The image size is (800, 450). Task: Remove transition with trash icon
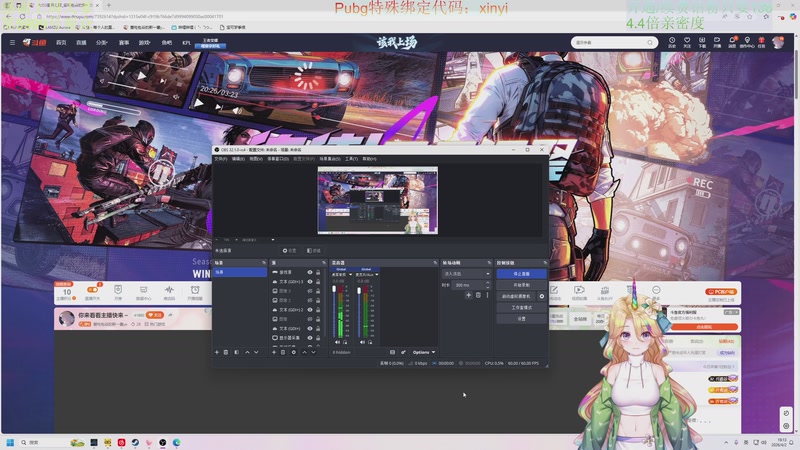(478, 295)
